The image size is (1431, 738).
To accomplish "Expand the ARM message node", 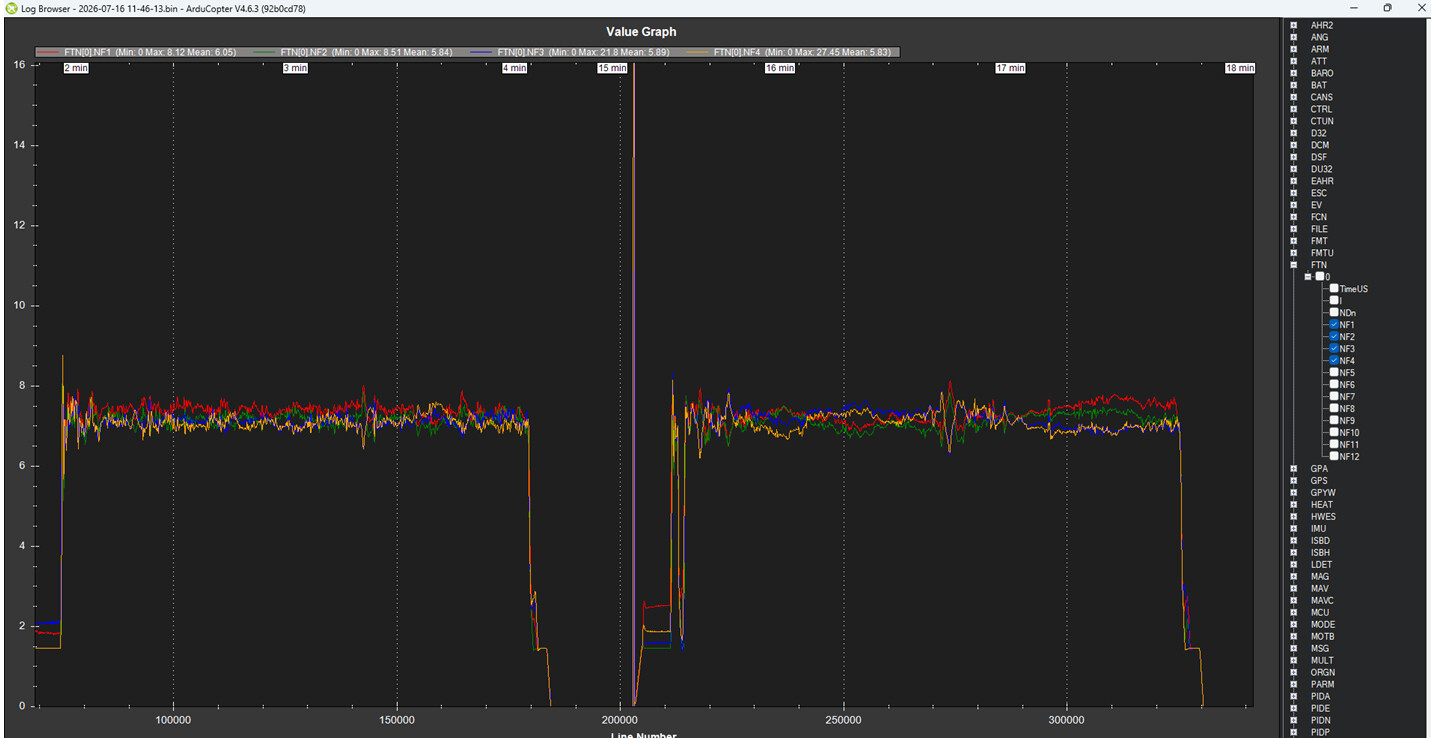I will 1294,49.
